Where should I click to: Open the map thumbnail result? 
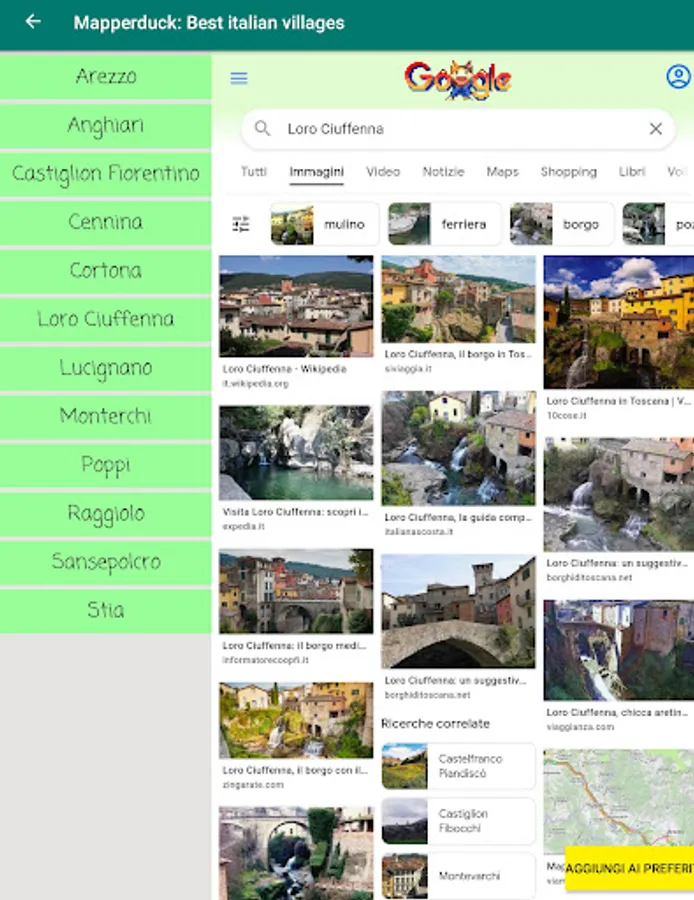(619, 801)
